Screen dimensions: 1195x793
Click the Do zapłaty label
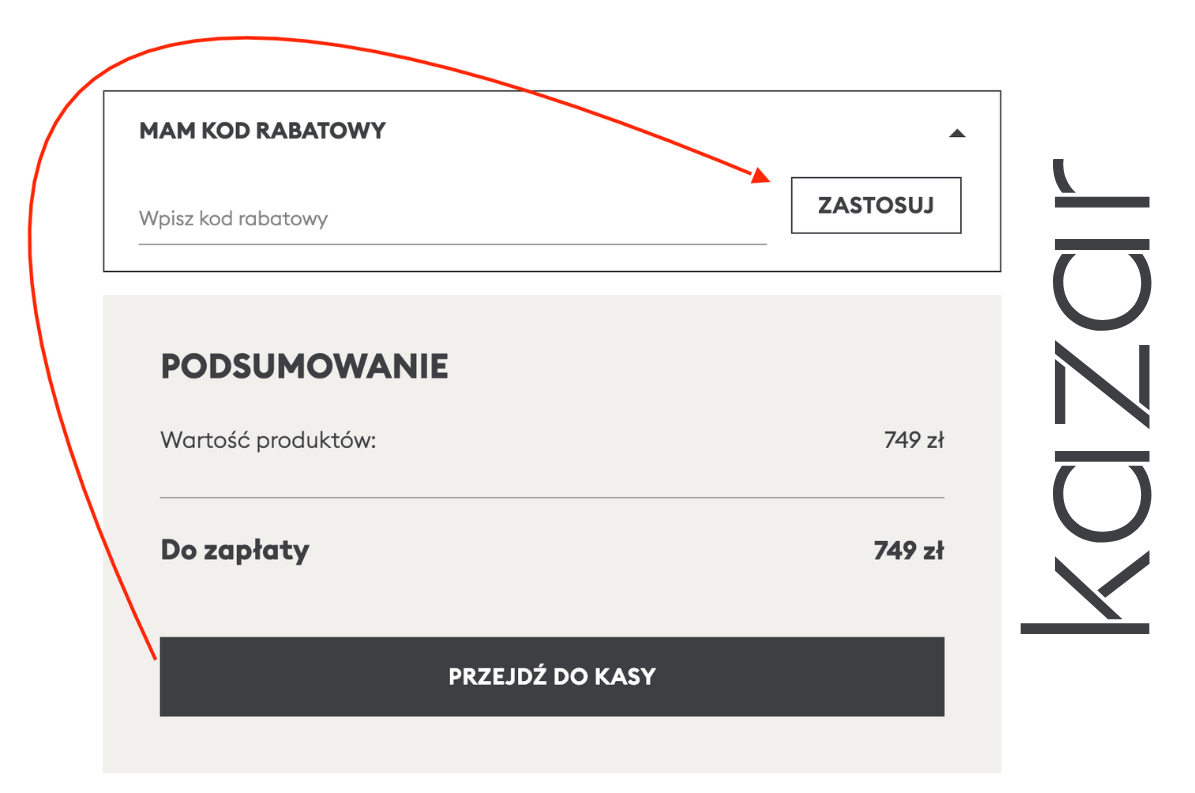[235, 550]
